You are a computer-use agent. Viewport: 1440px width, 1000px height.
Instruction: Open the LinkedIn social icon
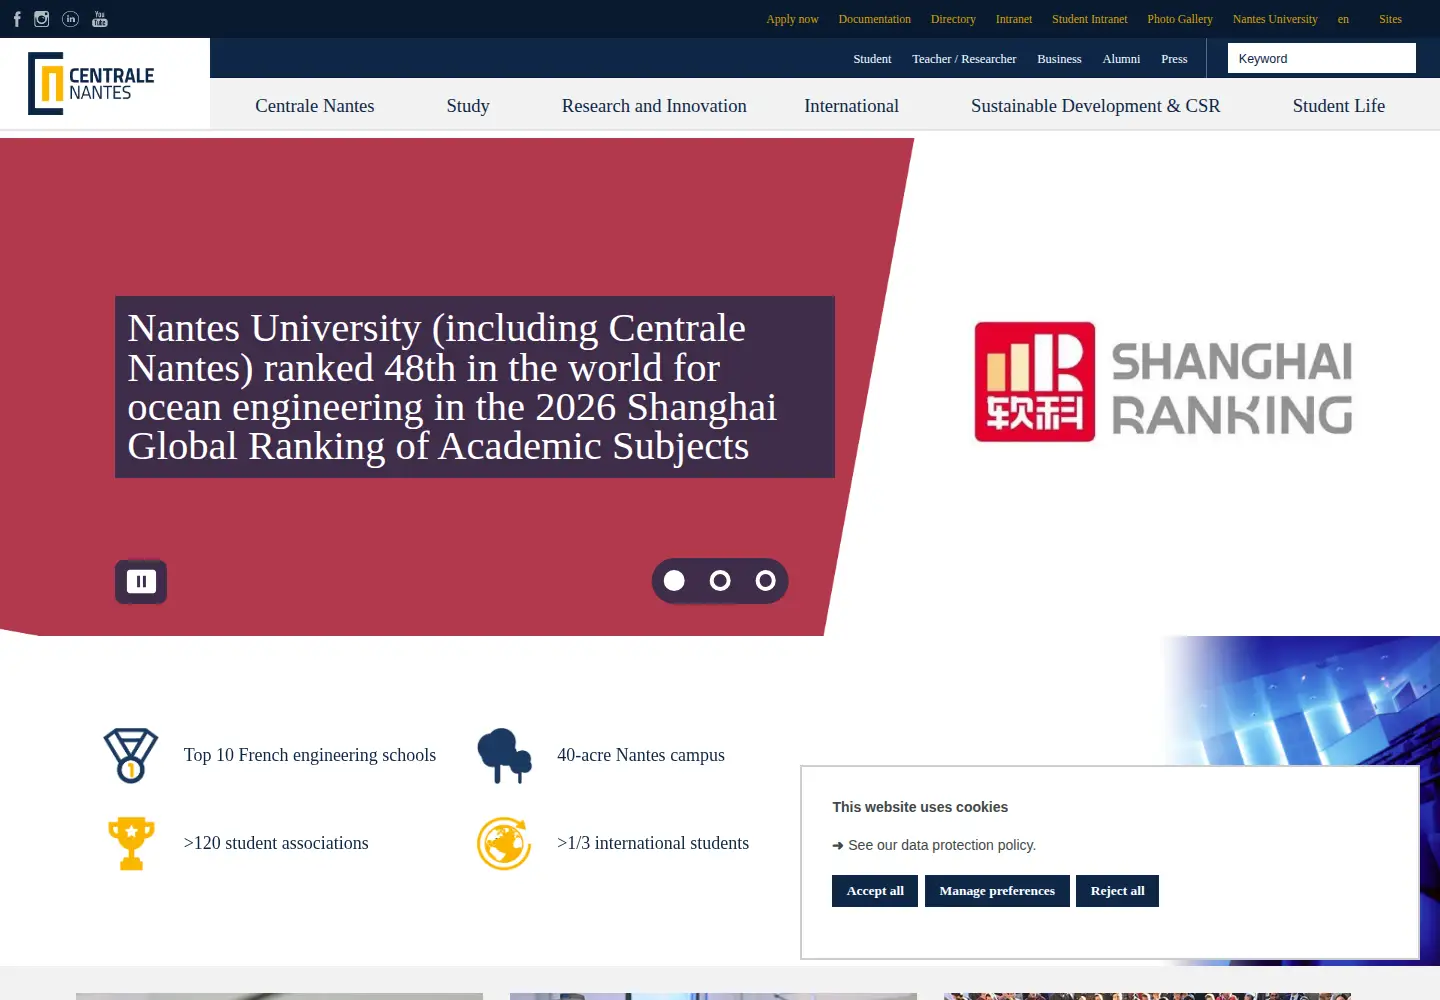70,19
